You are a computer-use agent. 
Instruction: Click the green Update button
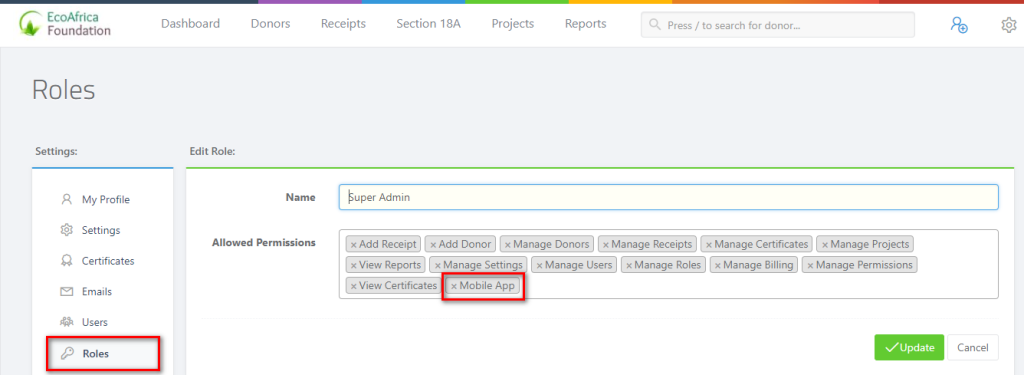(909, 348)
